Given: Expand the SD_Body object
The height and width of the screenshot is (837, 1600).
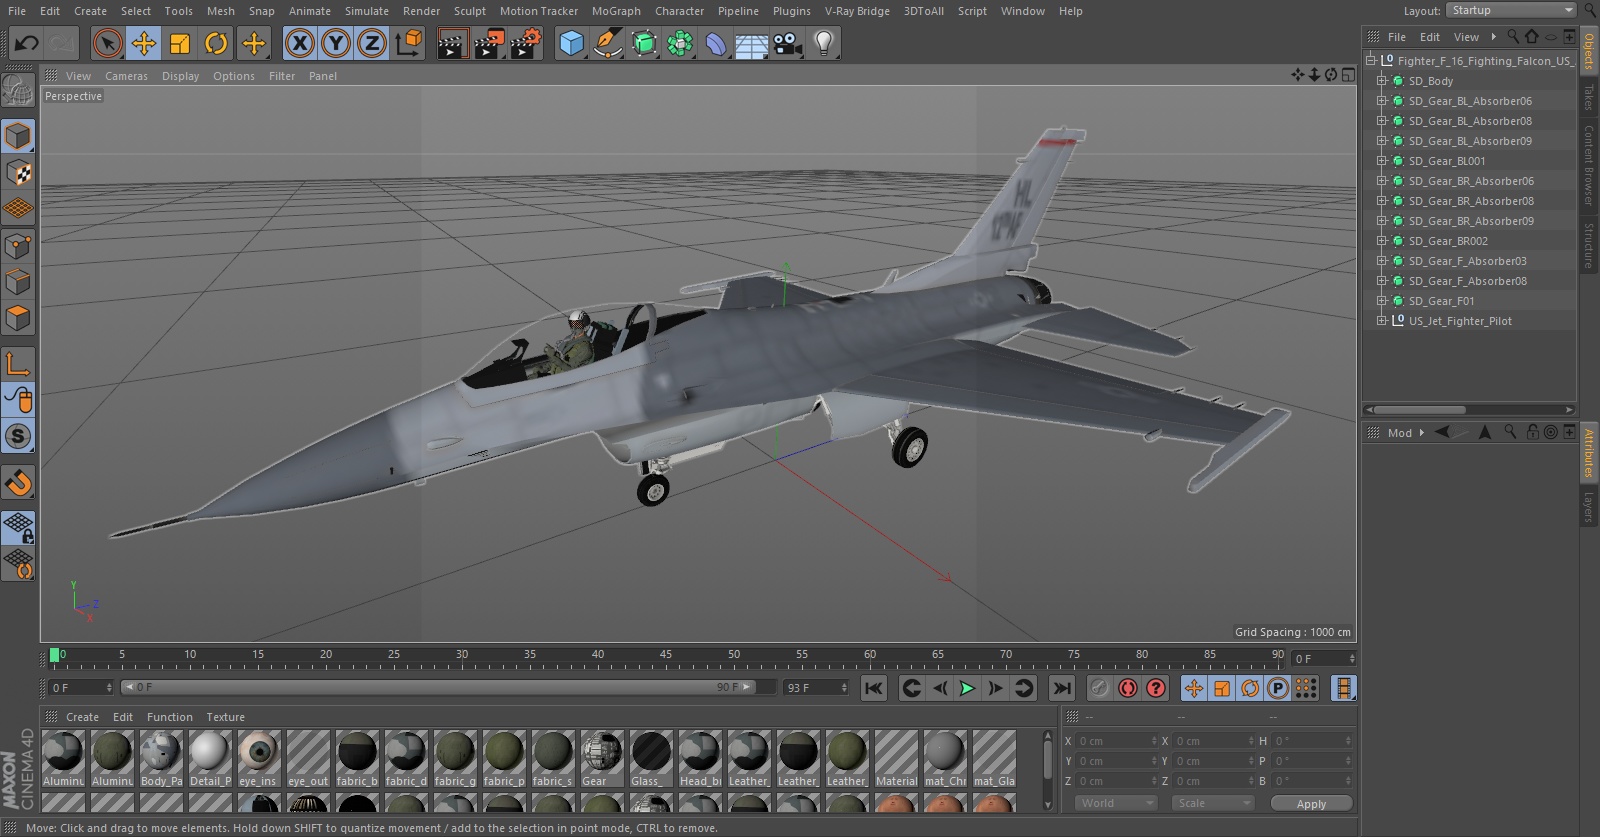Looking at the screenshot, I should [1382, 81].
